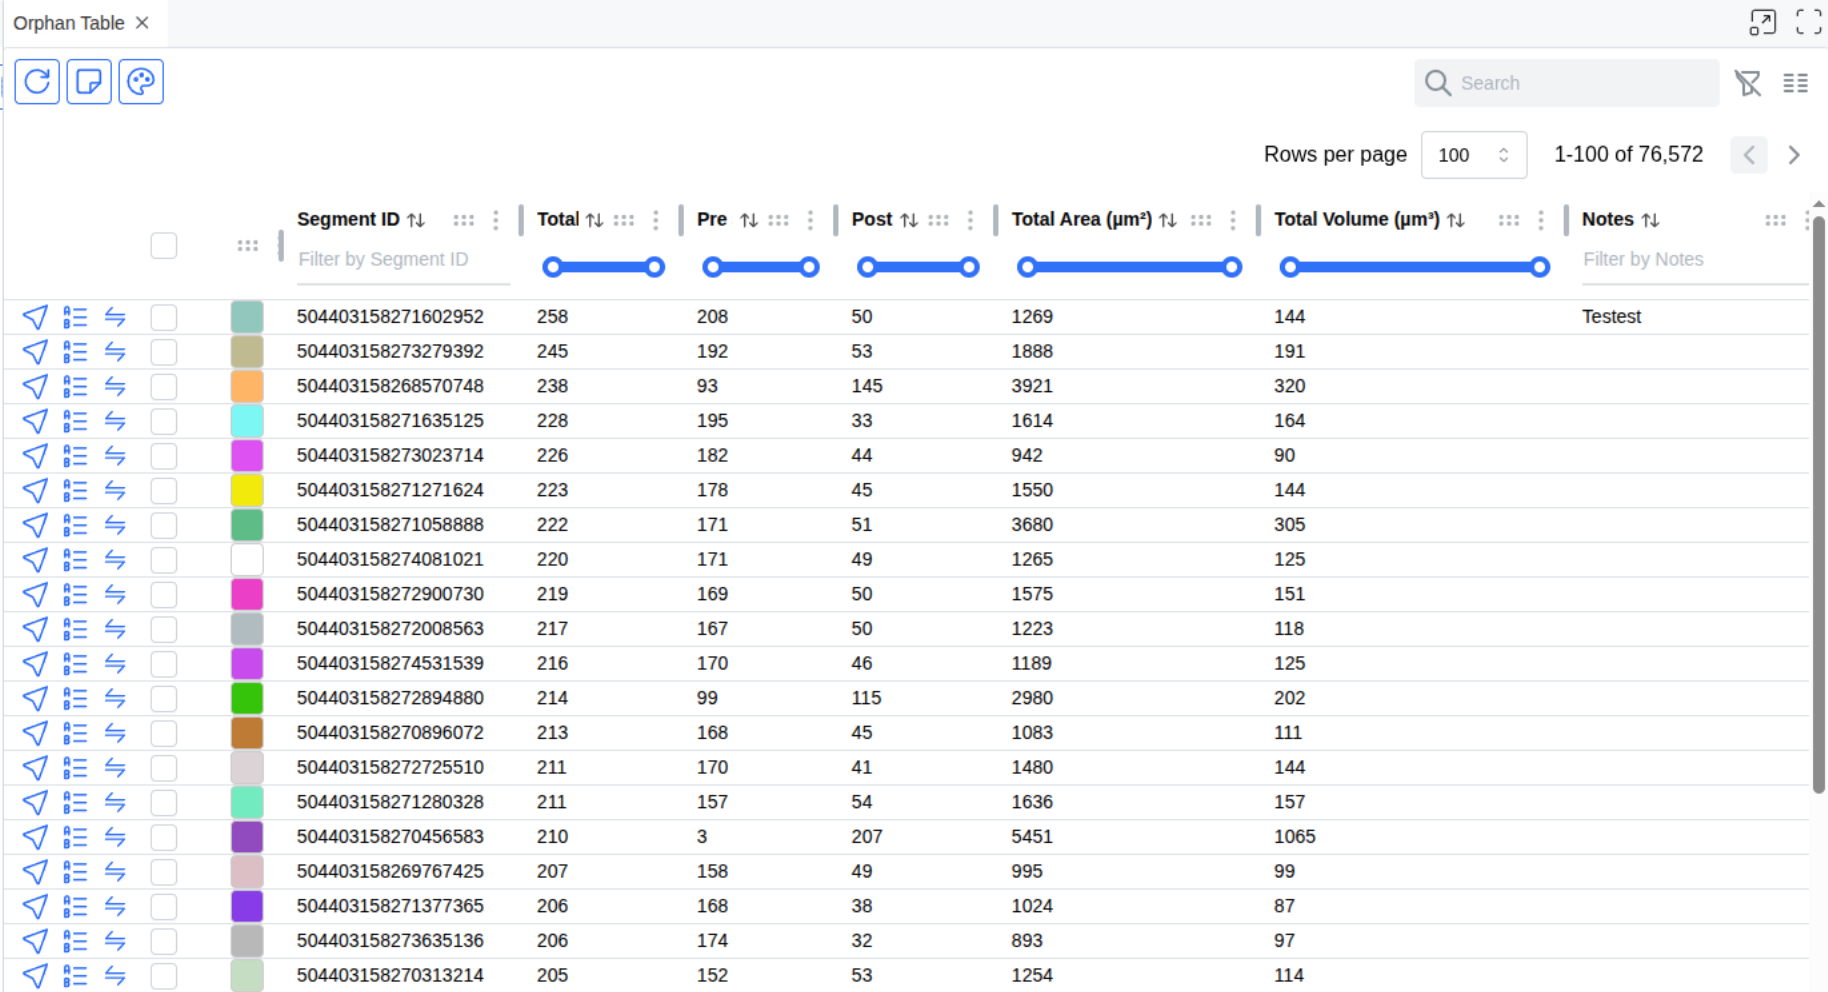Navigate to segment 504403158271602952 with arrow icon
Viewport: 1828px width, 992px height.
[x=35, y=317]
